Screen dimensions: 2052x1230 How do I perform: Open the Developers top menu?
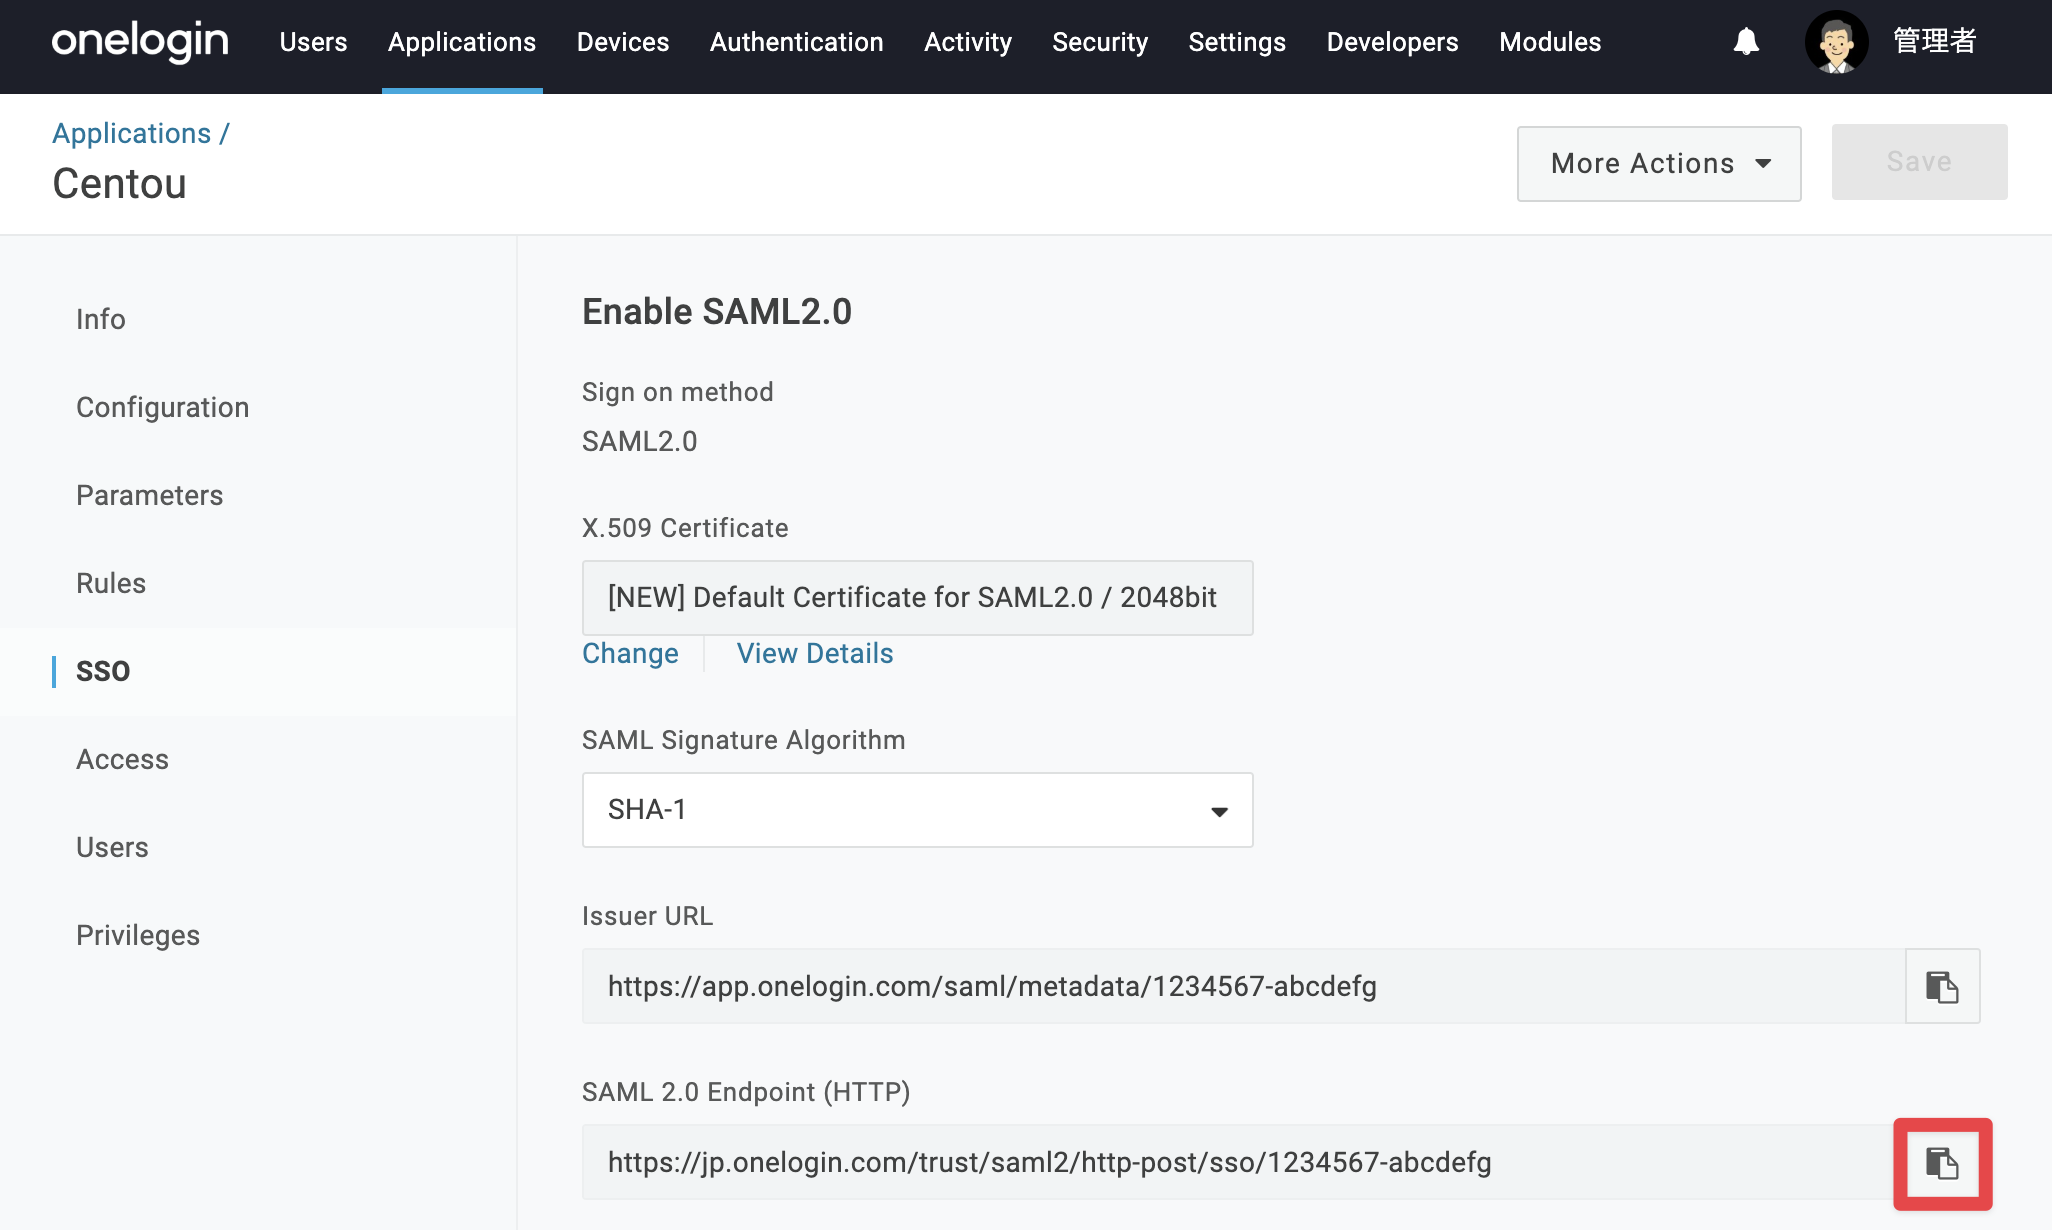tap(1392, 42)
